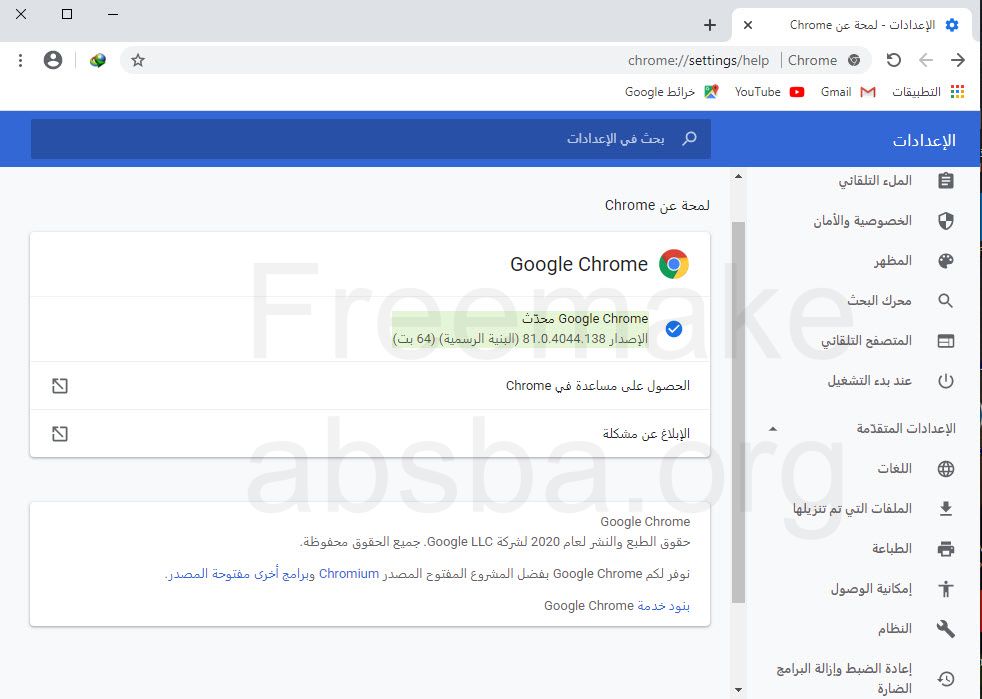982x699 pixels.
Task: Open the Chromium open-source link
Action: [349, 574]
